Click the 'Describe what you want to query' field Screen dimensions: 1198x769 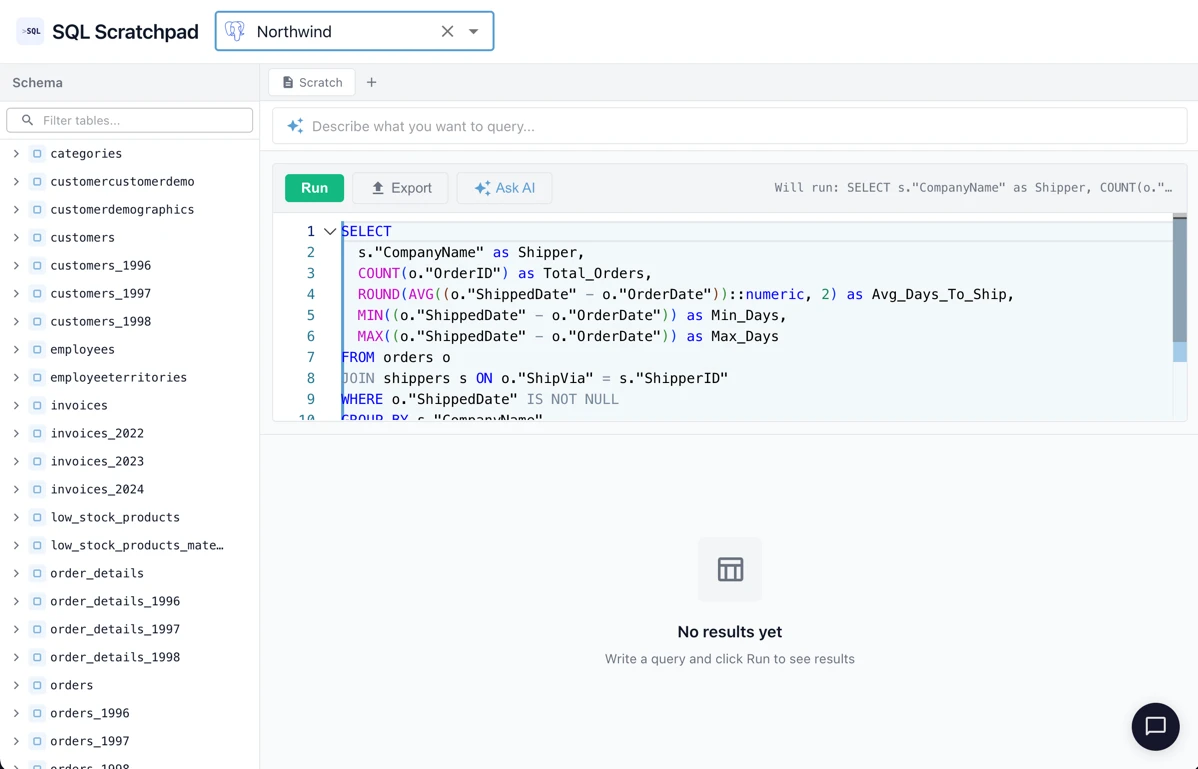point(600,125)
